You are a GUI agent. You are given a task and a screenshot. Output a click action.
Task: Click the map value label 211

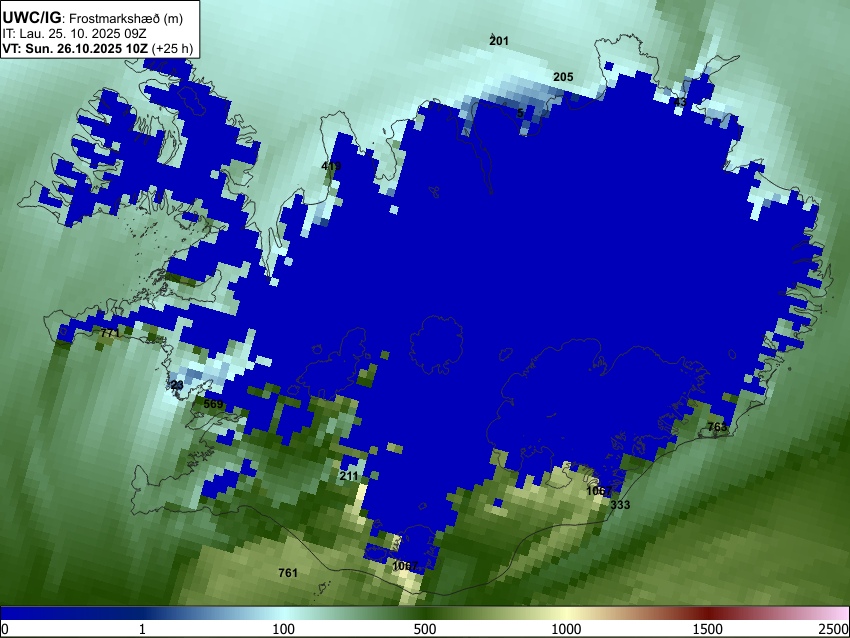[x=349, y=476]
